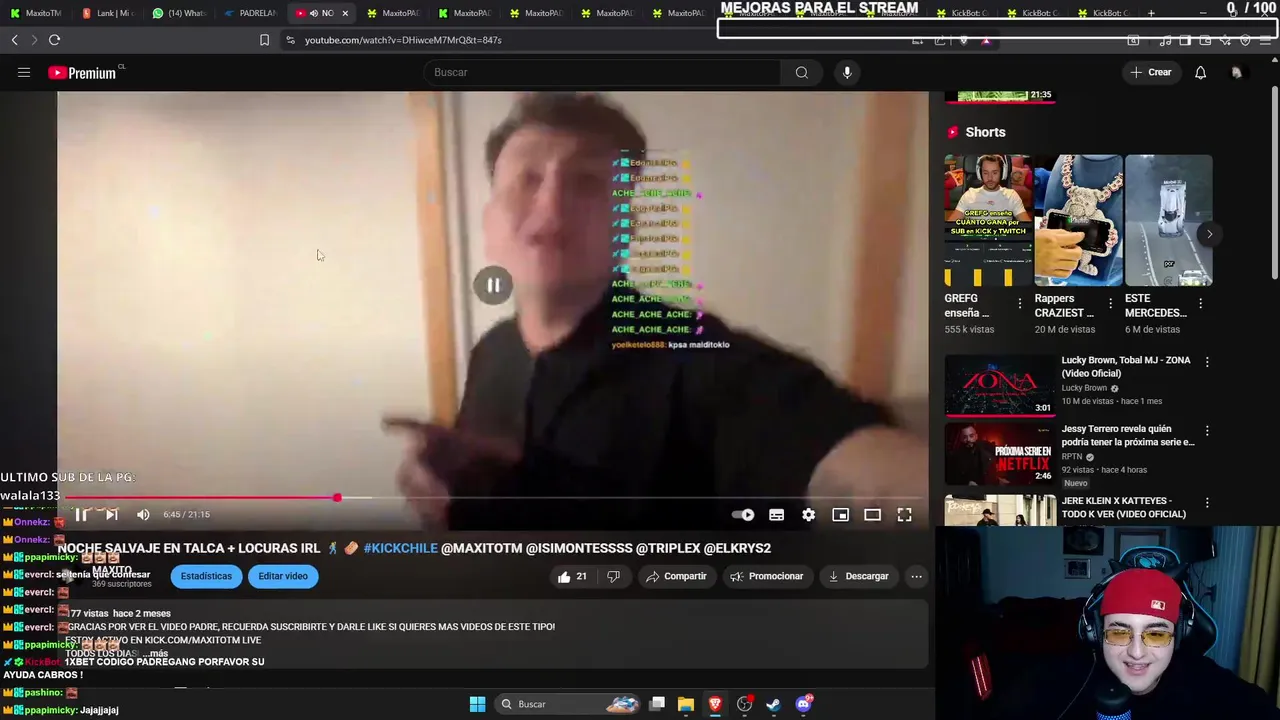1280x720 pixels.
Task: Open the YouTube guide hamburger menu
Action: point(24,72)
